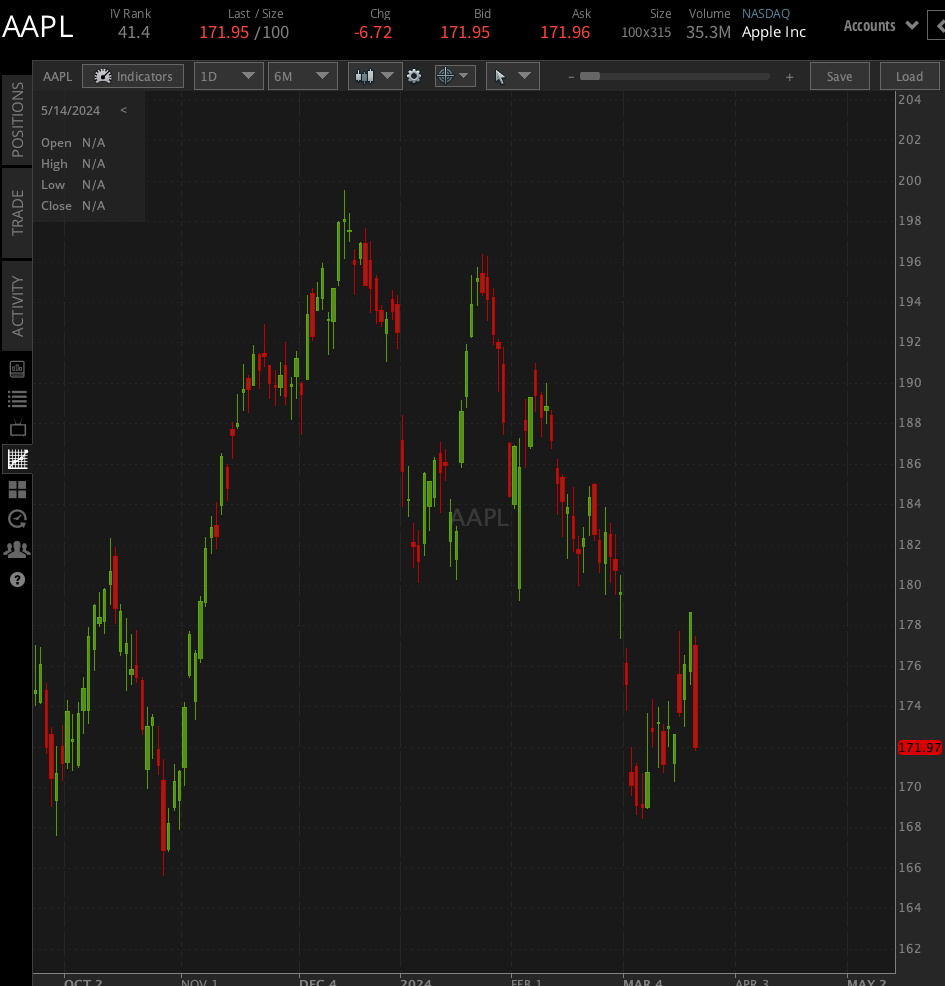Click the large AAPL ticker in header
945x986 pixels.
(x=38, y=27)
